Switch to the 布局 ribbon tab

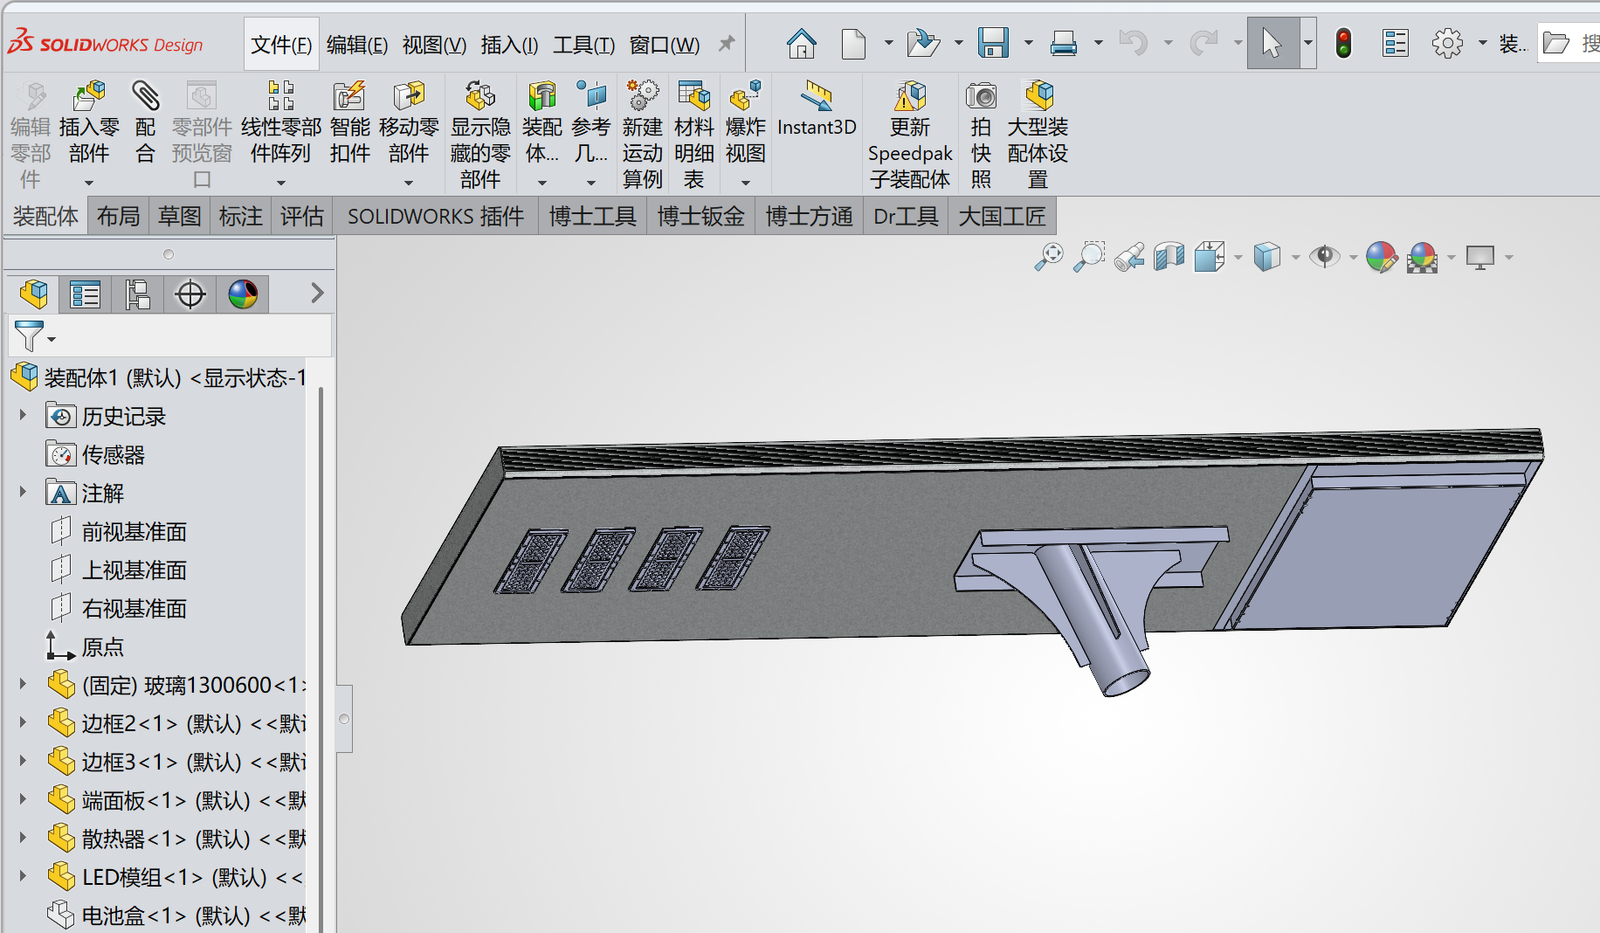tap(118, 216)
